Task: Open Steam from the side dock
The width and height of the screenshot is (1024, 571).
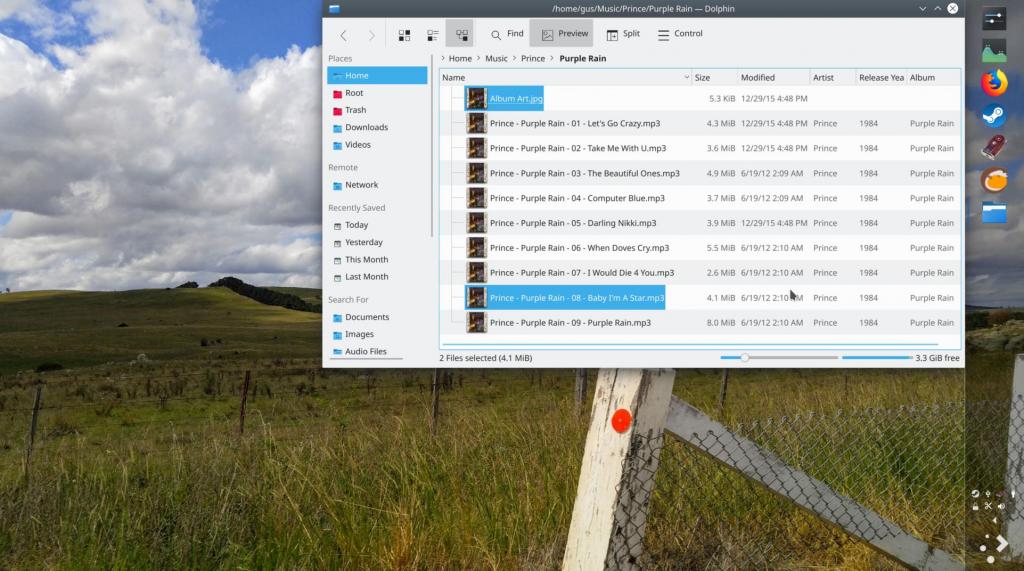Action: [x=994, y=116]
